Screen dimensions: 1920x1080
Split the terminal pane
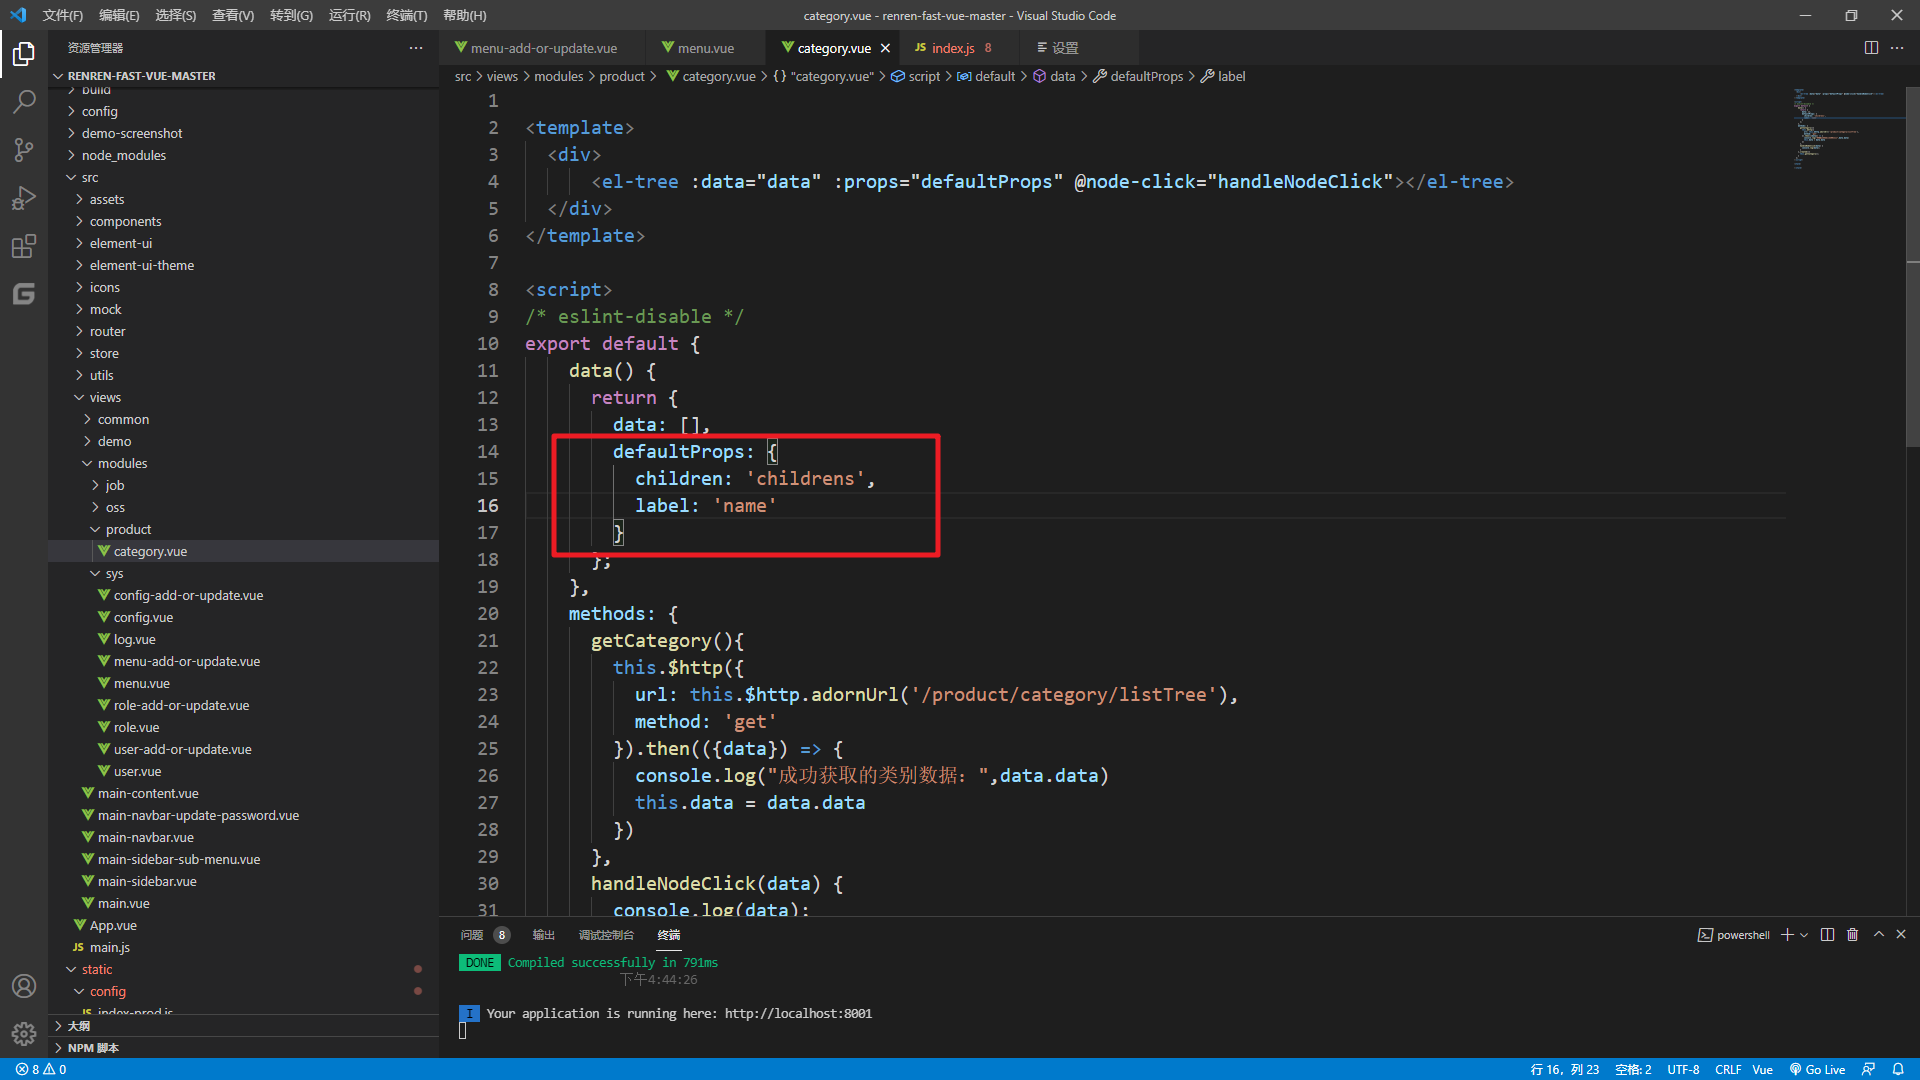(x=1827, y=935)
